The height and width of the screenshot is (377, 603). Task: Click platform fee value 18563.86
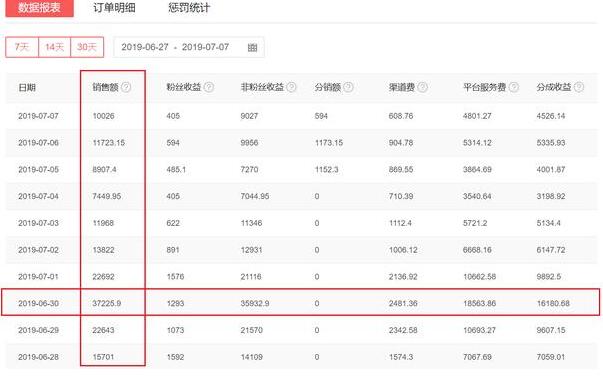[x=480, y=304]
